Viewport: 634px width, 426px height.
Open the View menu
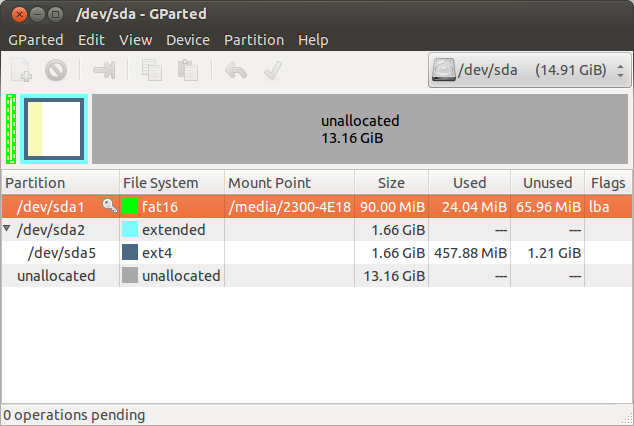point(135,40)
